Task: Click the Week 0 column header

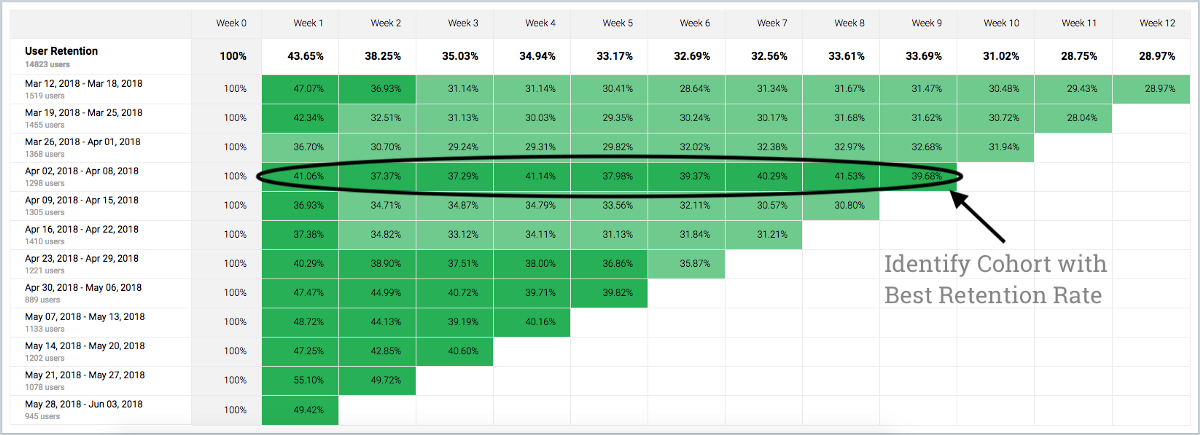Action: click(x=229, y=22)
